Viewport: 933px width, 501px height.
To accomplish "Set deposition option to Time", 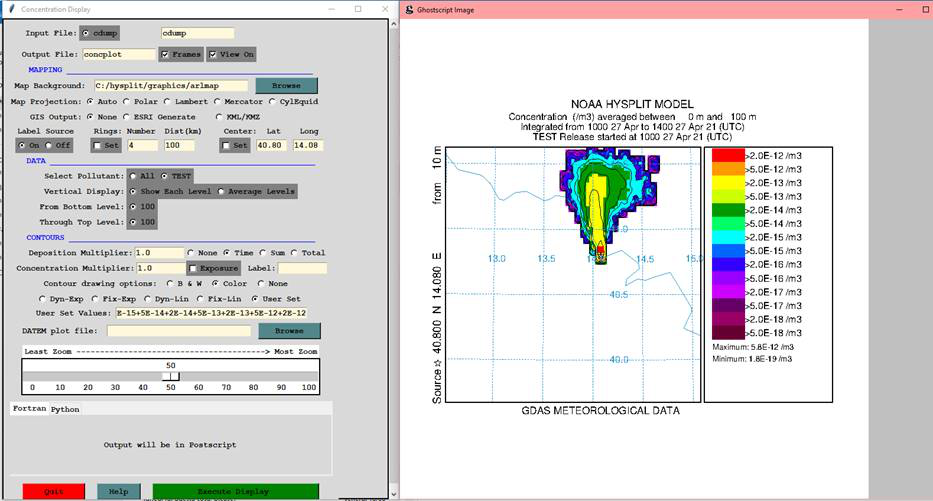I will pyautogui.click(x=227, y=253).
